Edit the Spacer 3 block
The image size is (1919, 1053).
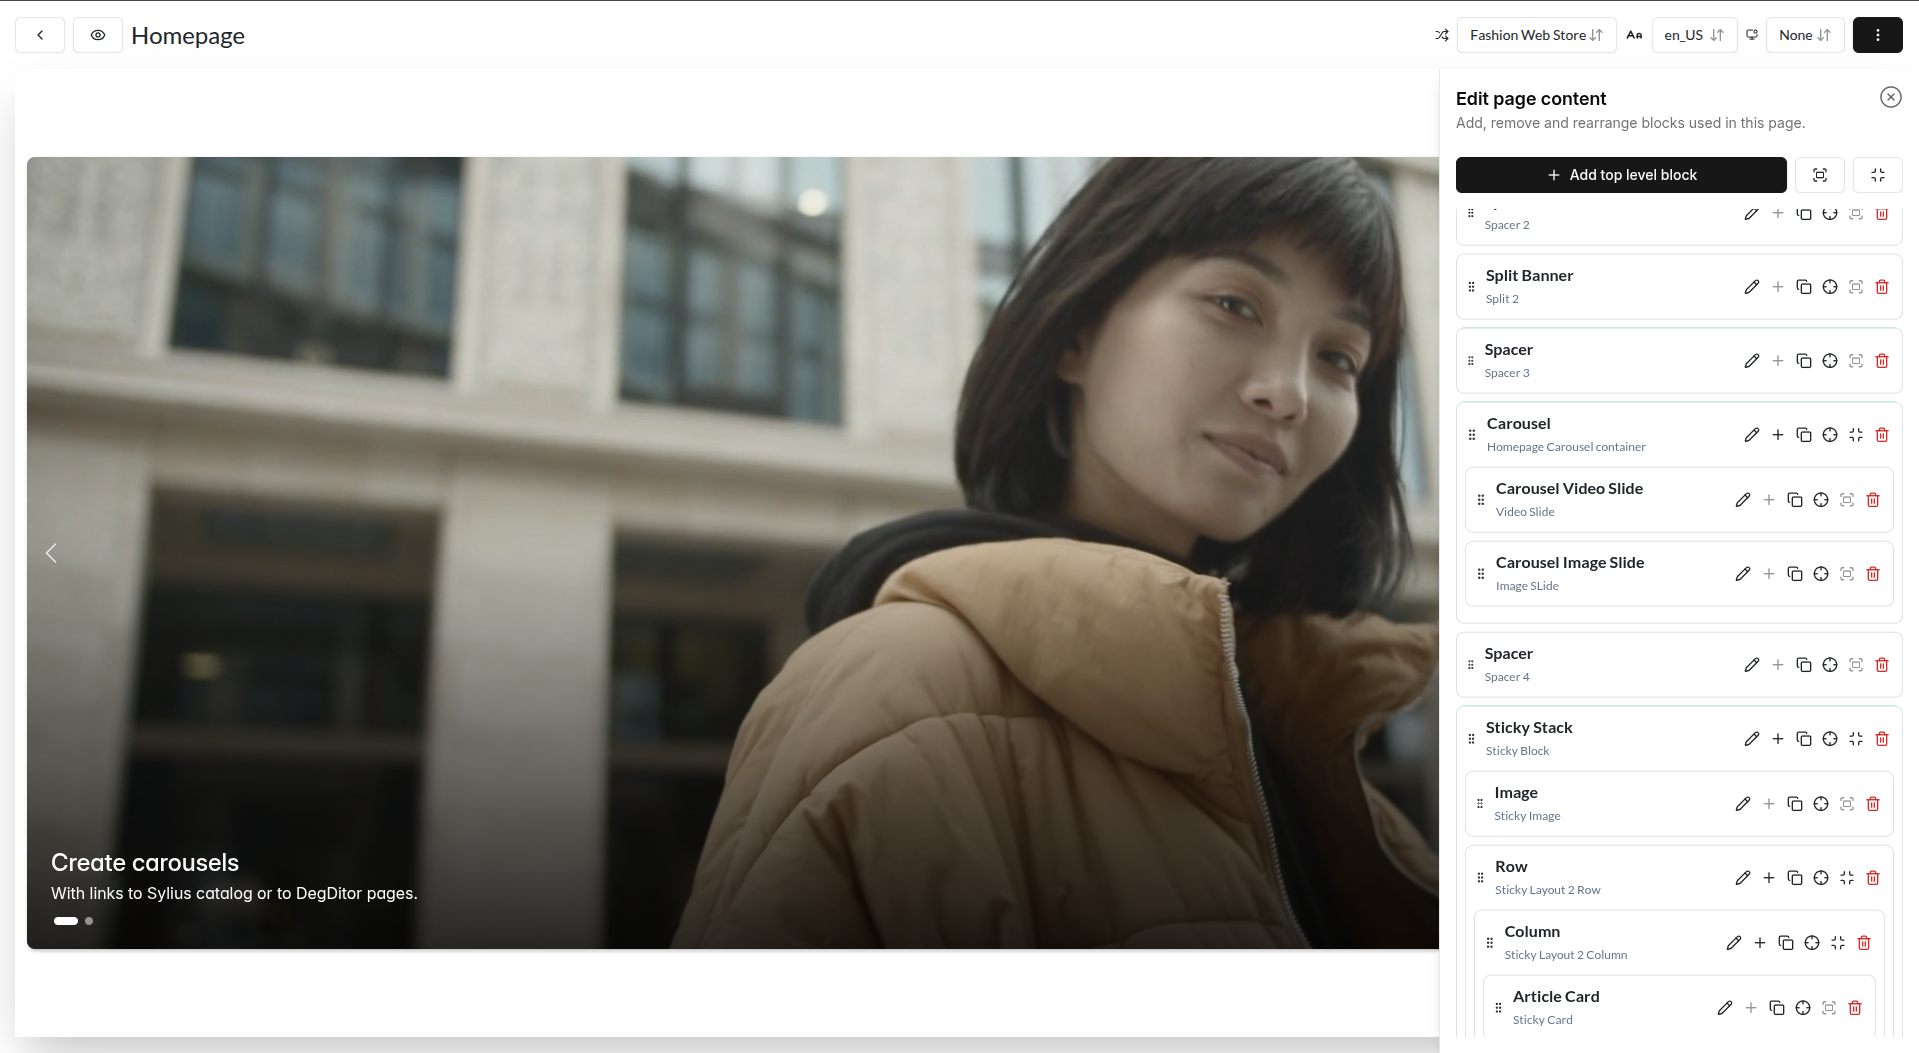click(x=1752, y=361)
